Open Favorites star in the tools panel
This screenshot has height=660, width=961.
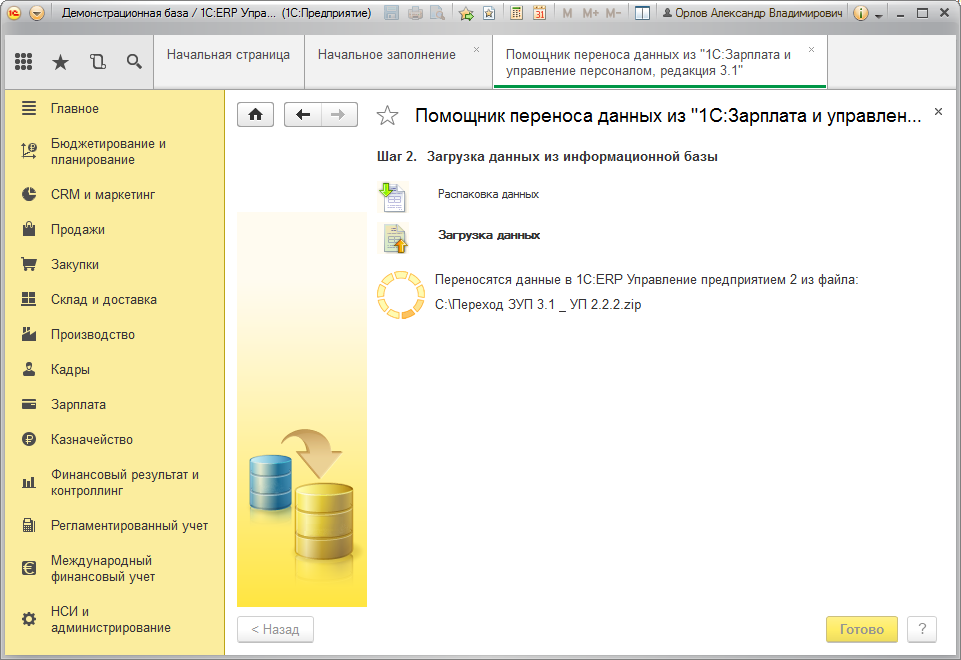click(x=60, y=62)
